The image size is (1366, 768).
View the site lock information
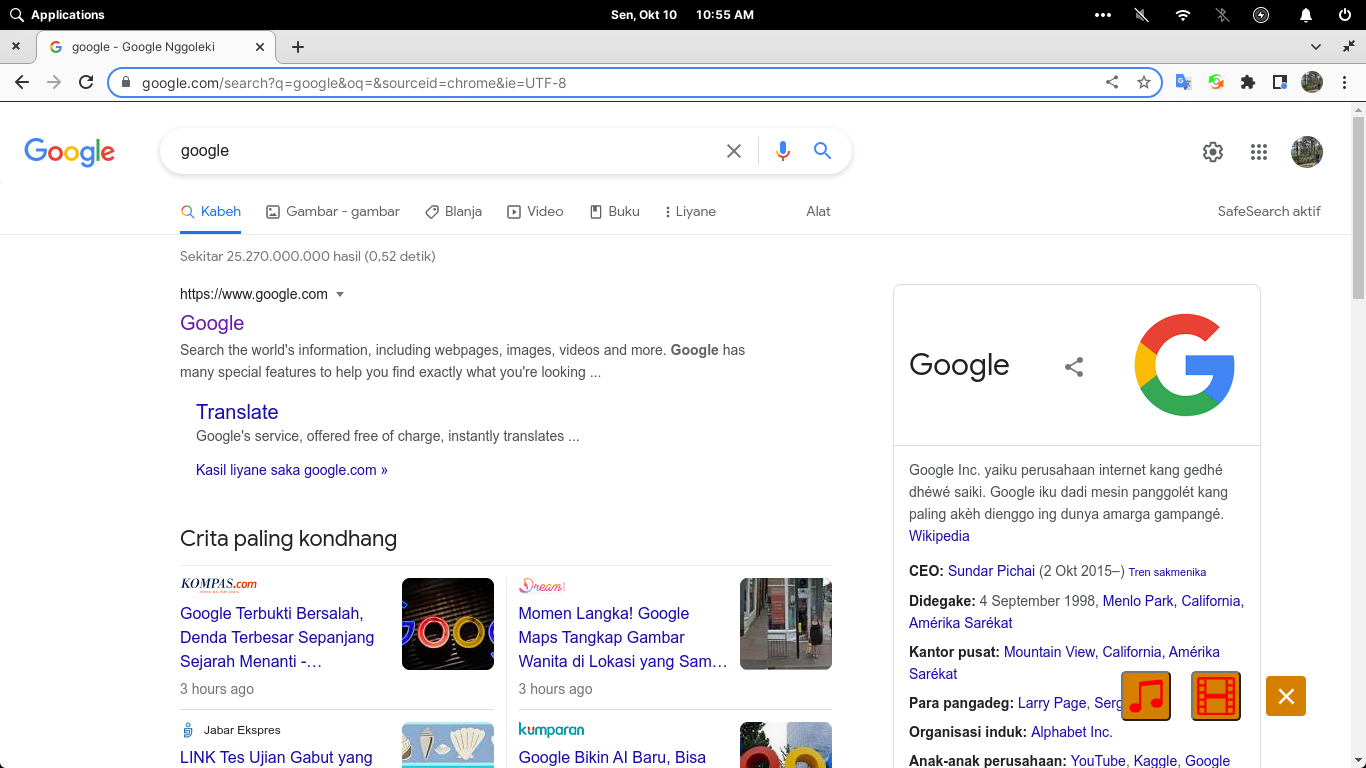tap(126, 83)
